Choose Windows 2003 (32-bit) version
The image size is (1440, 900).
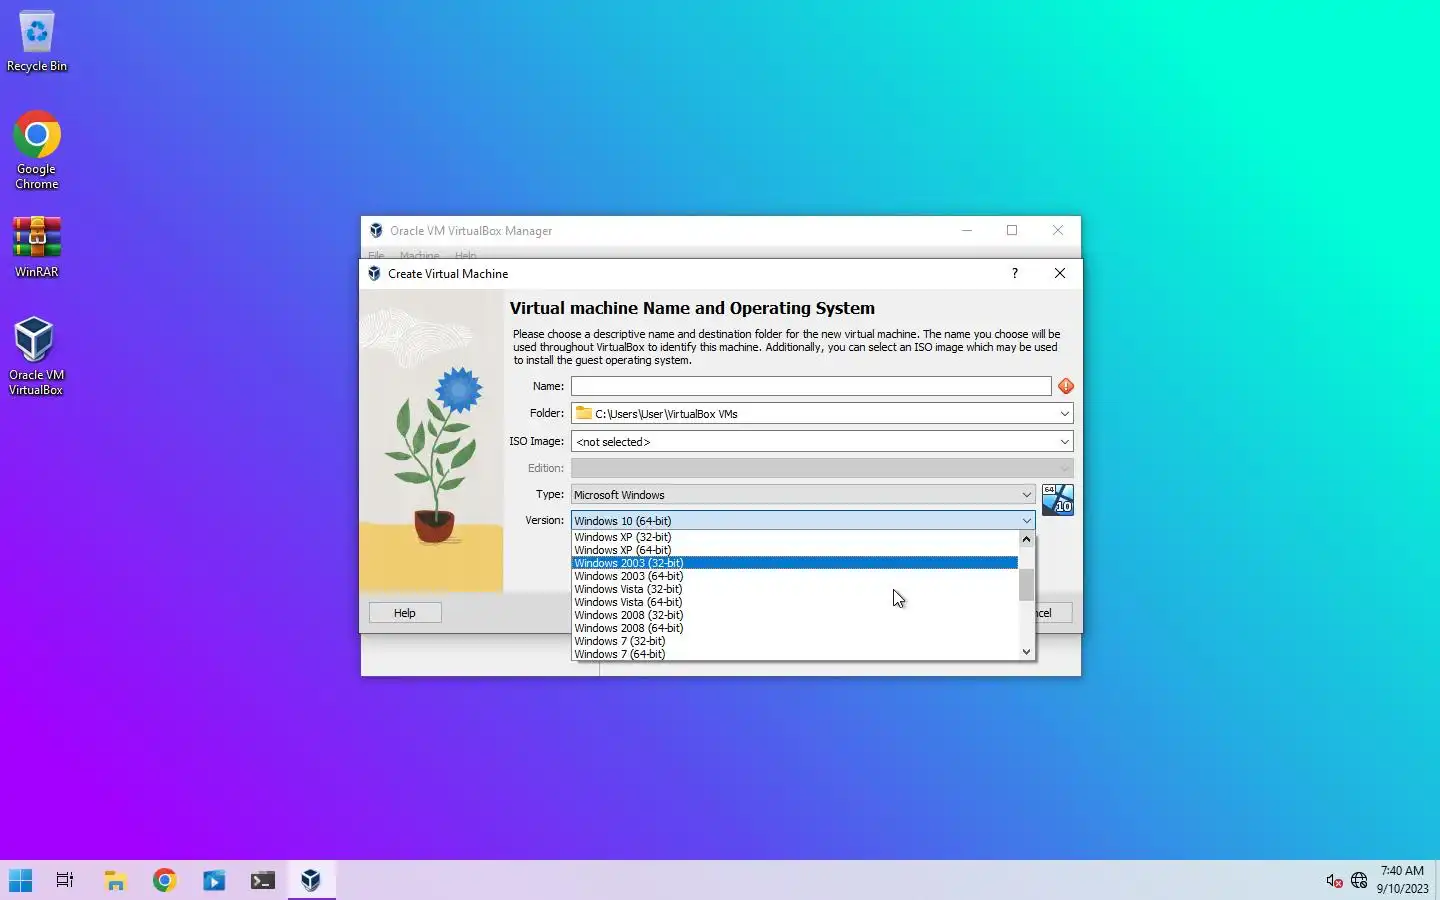[x=795, y=563]
